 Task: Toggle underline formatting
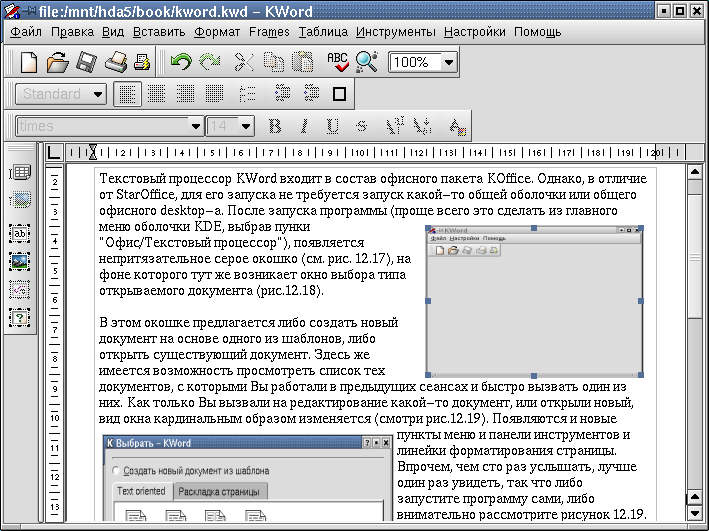332,126
